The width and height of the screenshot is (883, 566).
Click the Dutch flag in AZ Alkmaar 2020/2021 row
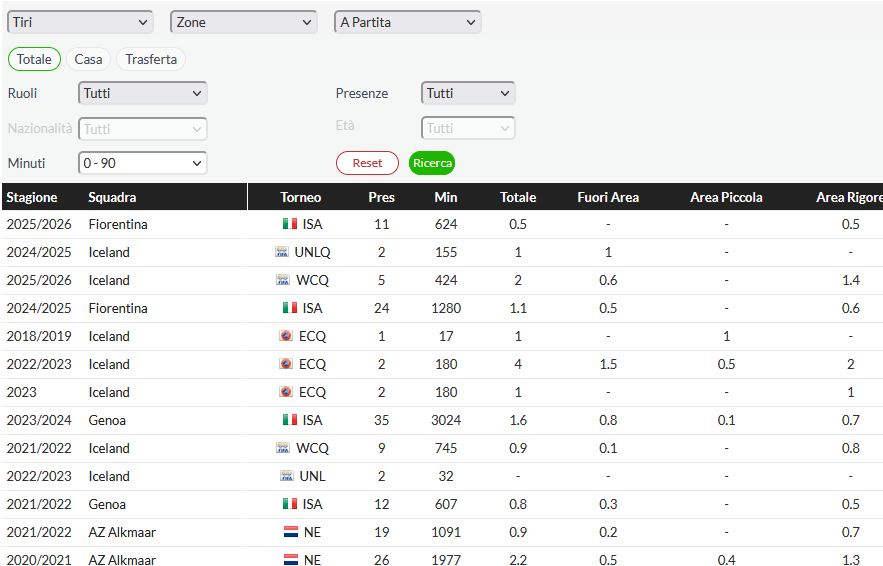point(291,560)
